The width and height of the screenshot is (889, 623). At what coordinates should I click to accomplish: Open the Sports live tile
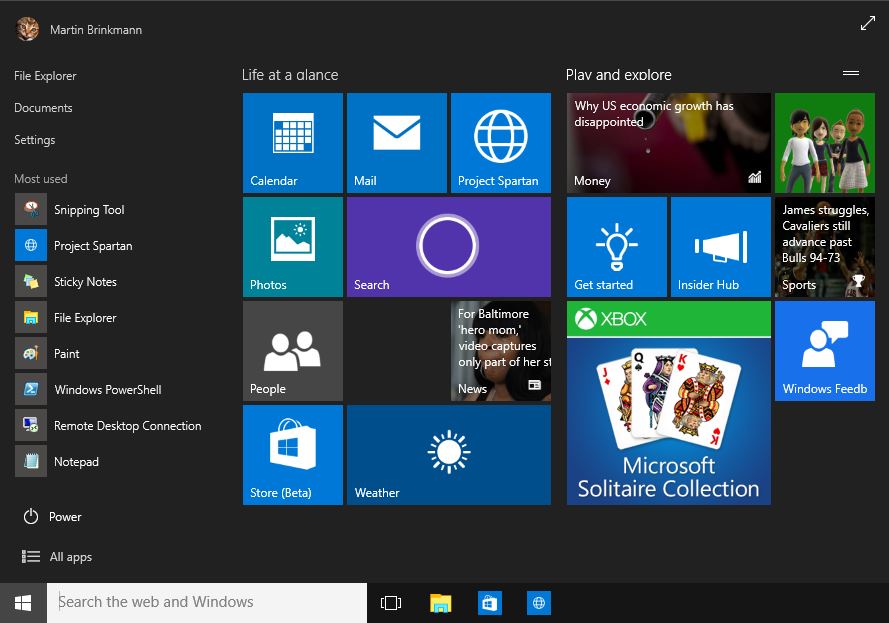pos(825,247)
